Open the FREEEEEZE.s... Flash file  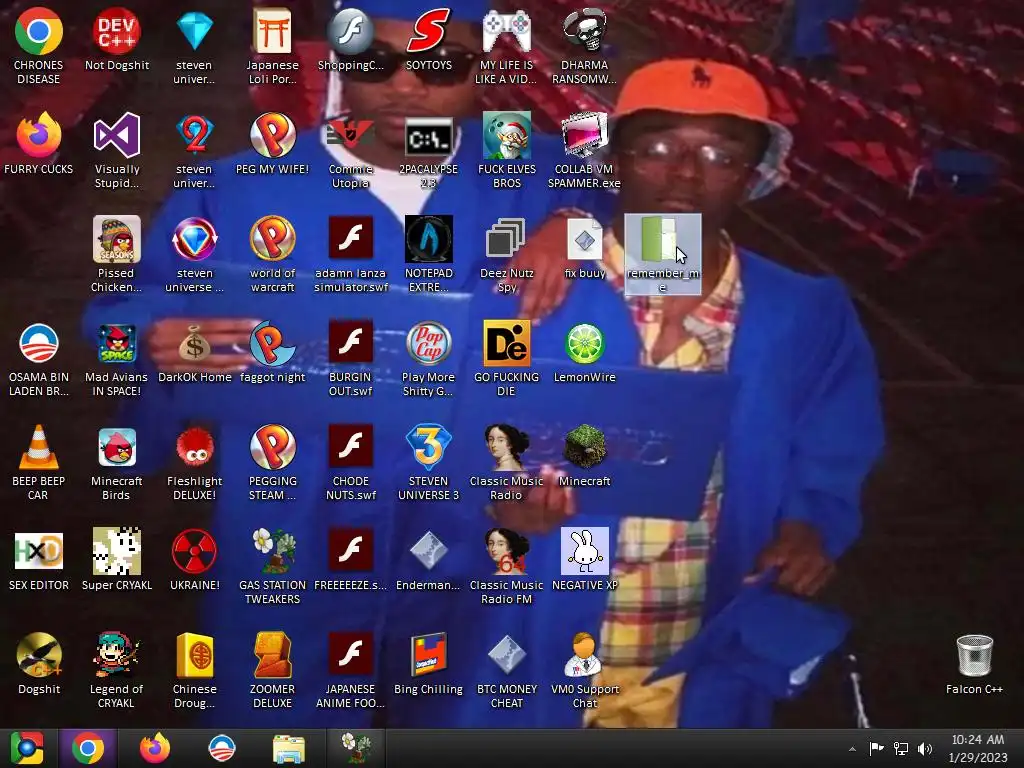[351, 552]
